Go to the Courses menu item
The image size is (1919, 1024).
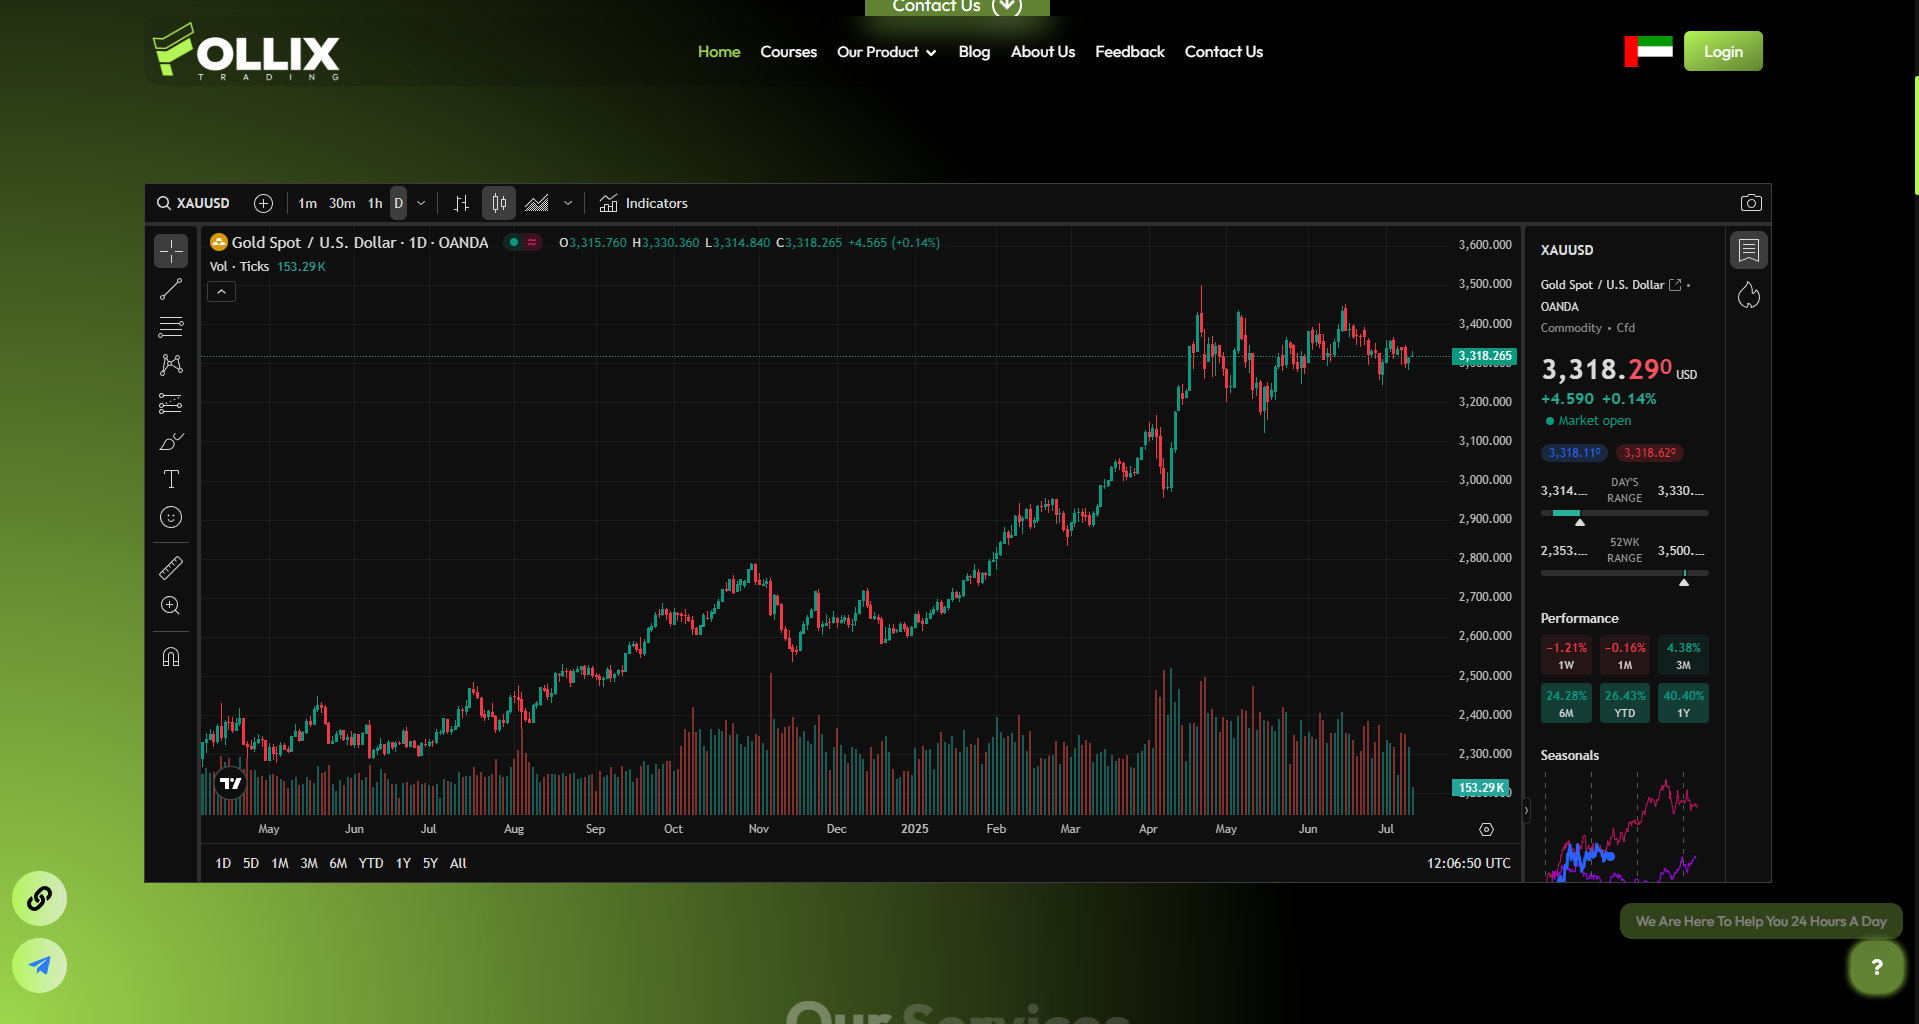[x=788, y=52]
